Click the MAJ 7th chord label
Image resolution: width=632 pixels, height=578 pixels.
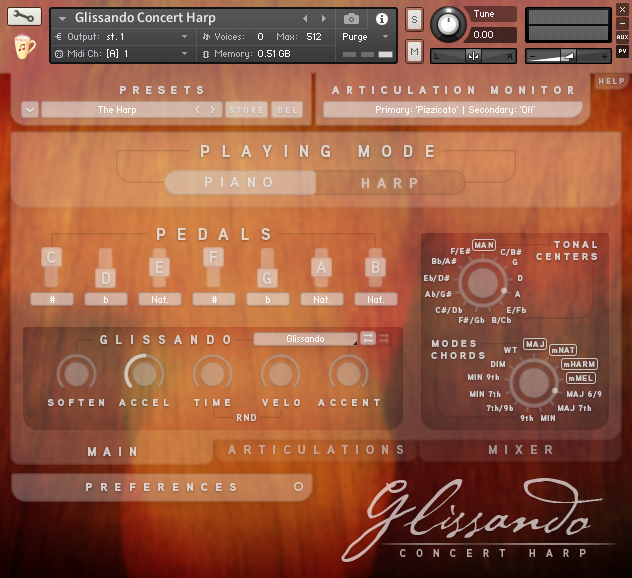coord(574,408)
